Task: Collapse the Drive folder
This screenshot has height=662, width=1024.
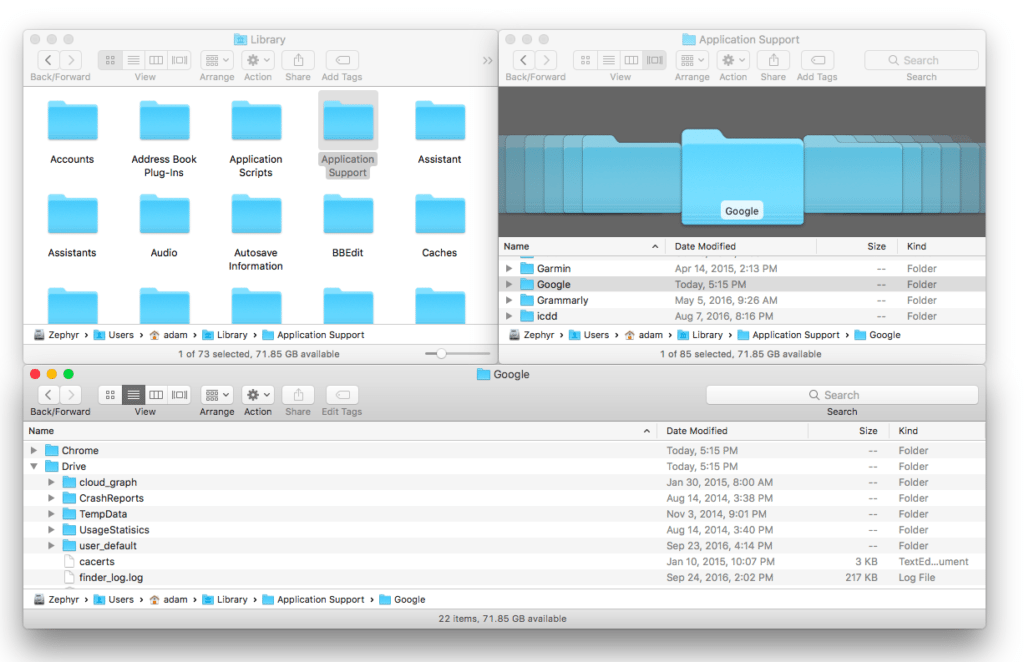Action: (34, 466)
